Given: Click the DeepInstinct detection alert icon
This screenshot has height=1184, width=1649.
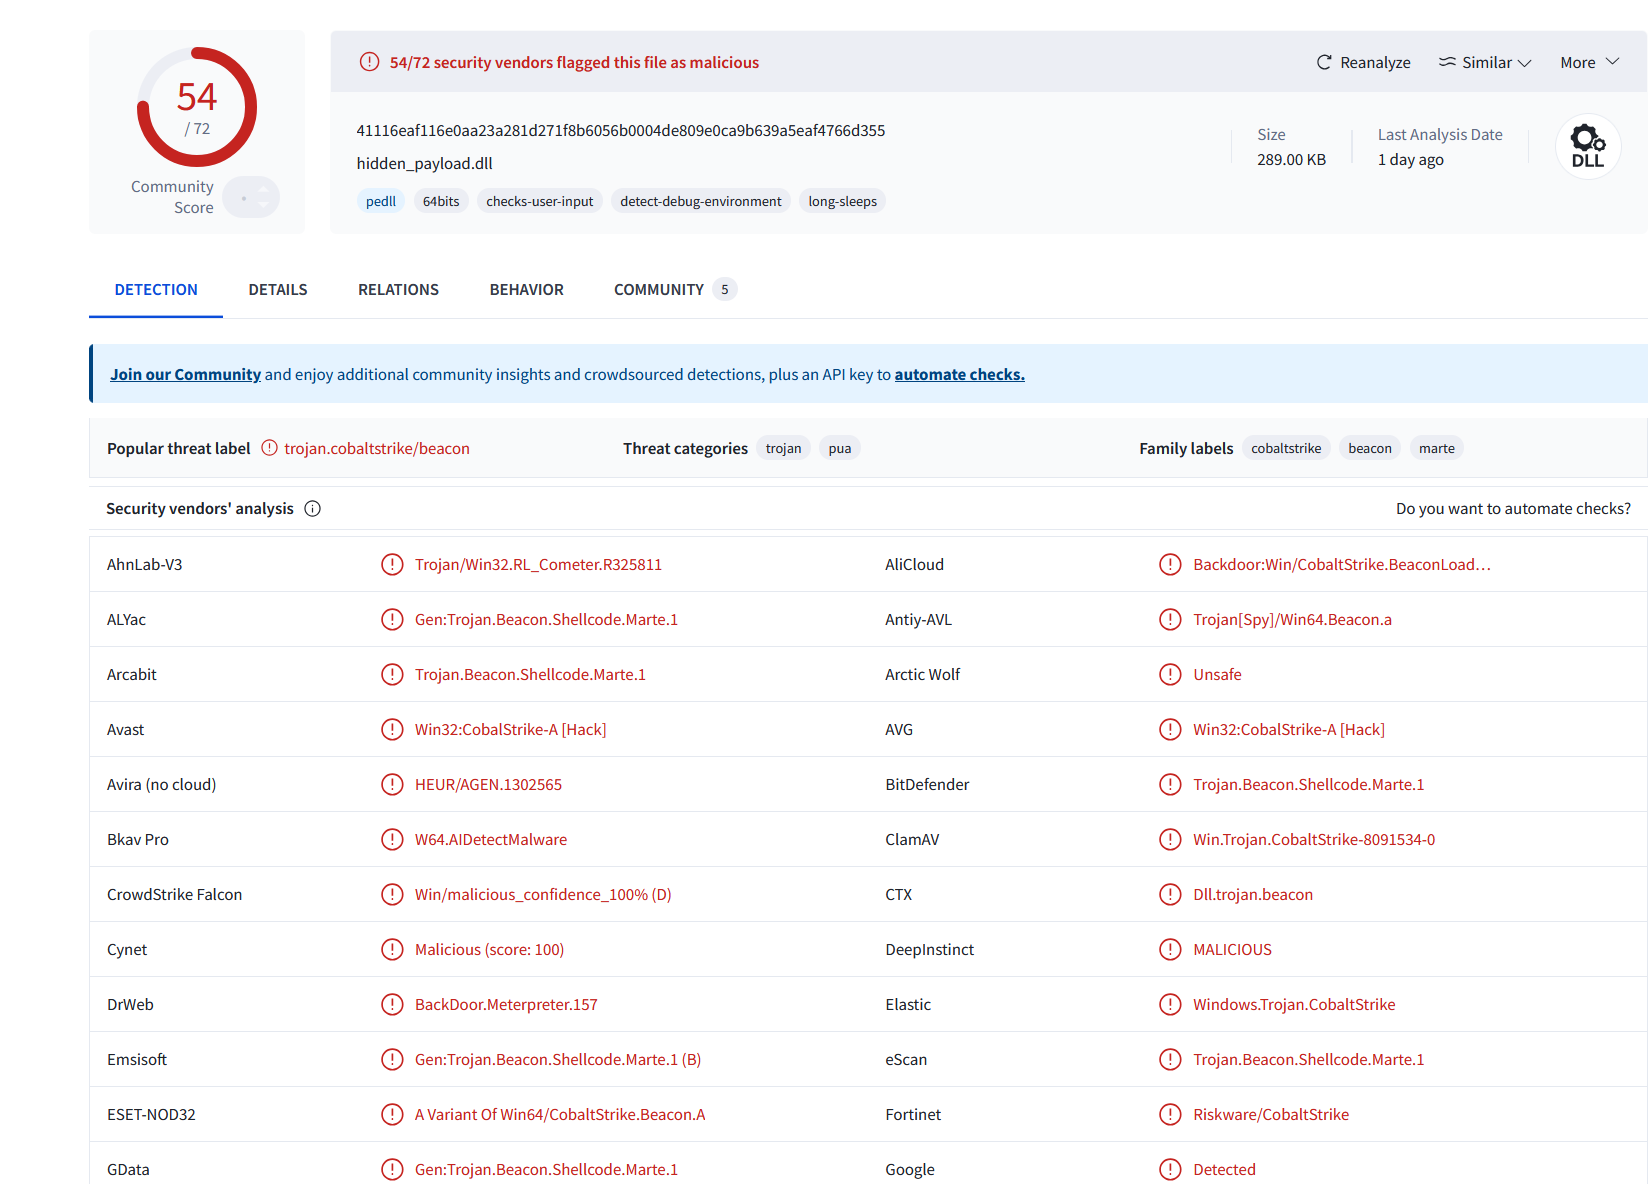Looking at the screenshot, I should 1170,949.
